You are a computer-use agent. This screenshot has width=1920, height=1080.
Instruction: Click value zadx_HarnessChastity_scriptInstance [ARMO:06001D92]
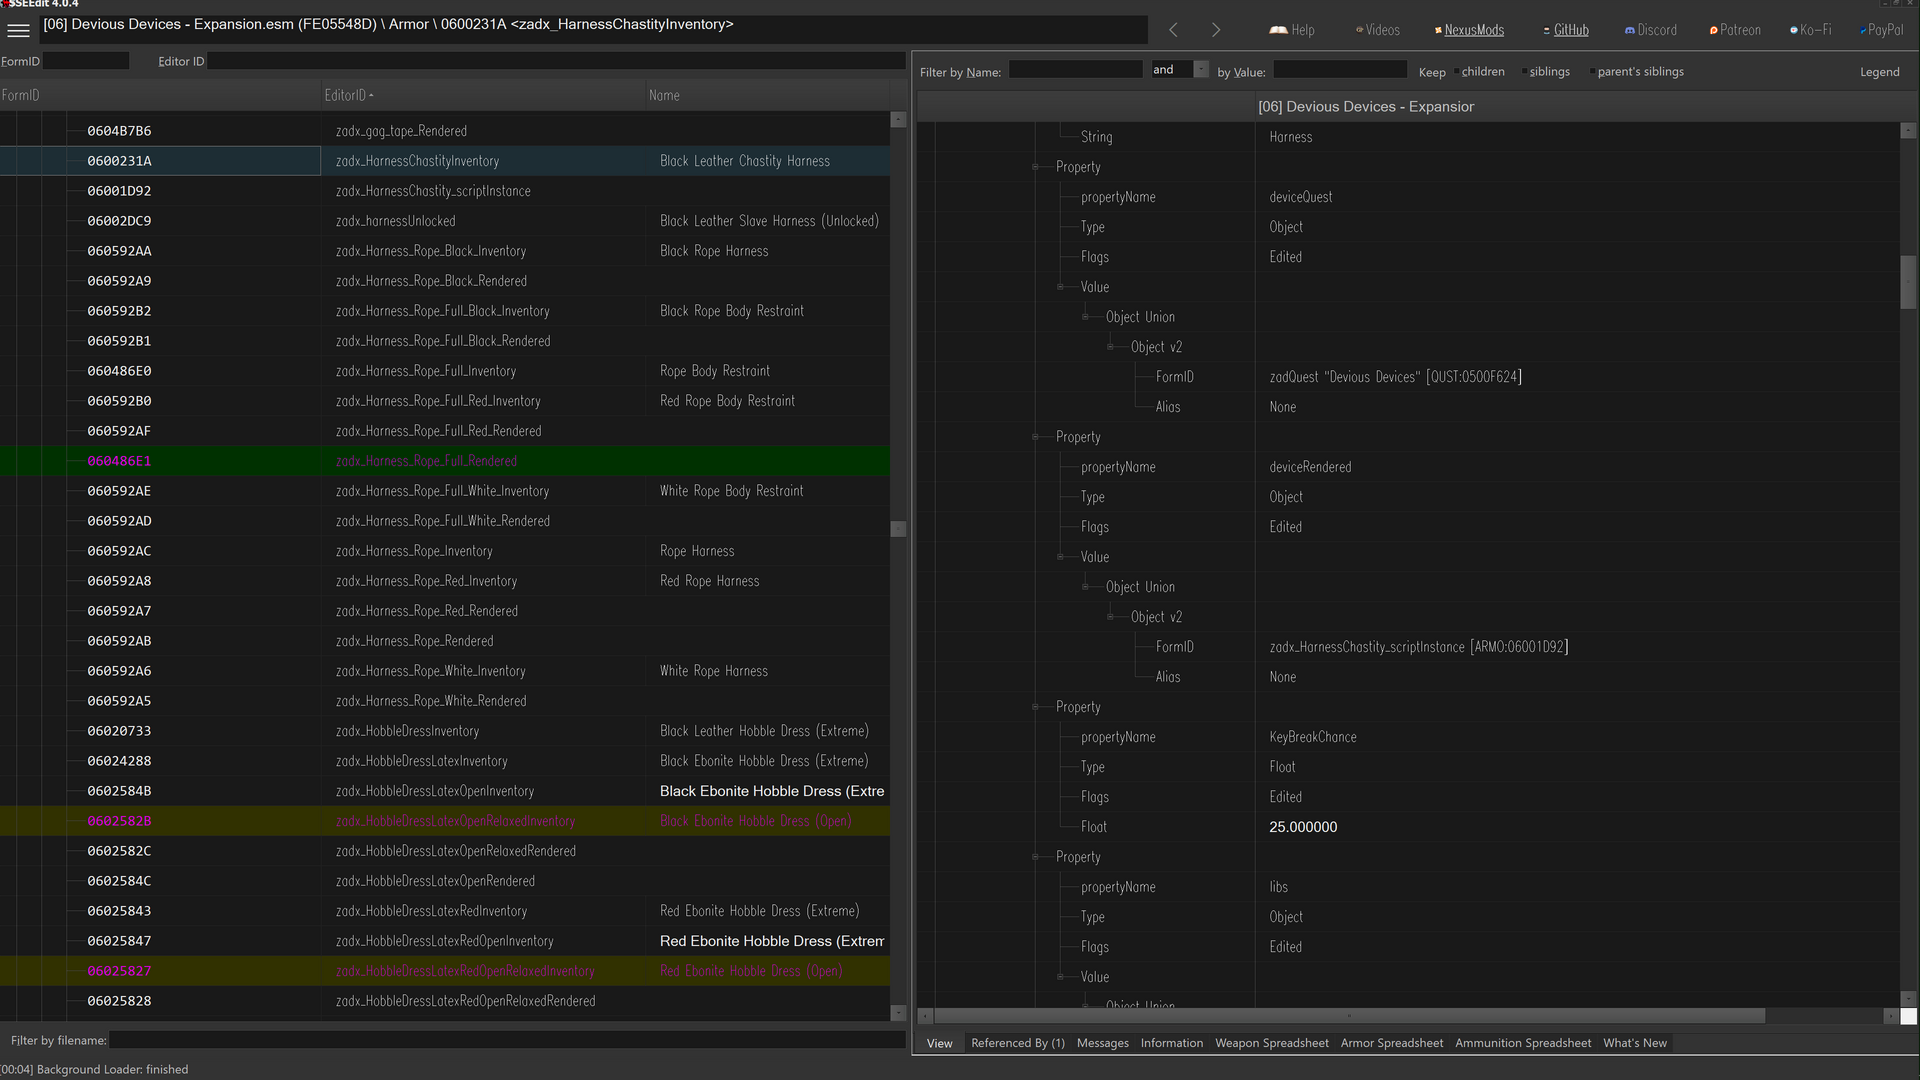[1418, 647]
